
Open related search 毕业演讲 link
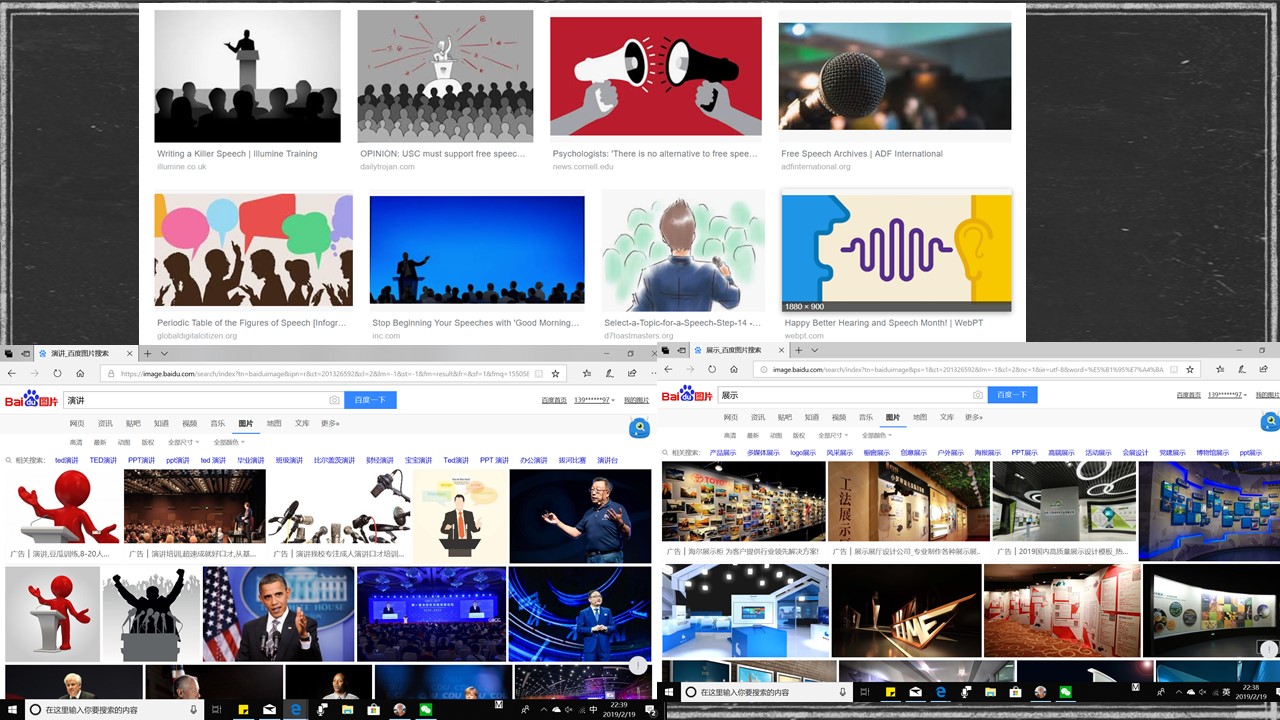251,460
